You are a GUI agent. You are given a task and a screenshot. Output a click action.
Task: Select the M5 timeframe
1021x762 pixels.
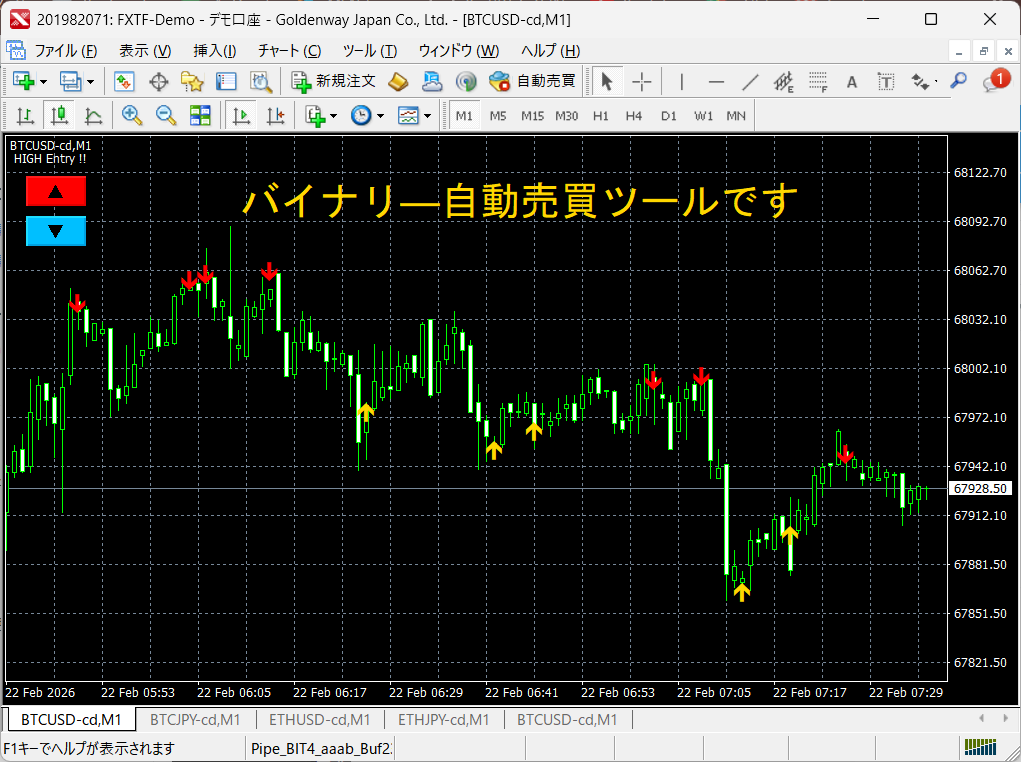(x=498, y=116)
